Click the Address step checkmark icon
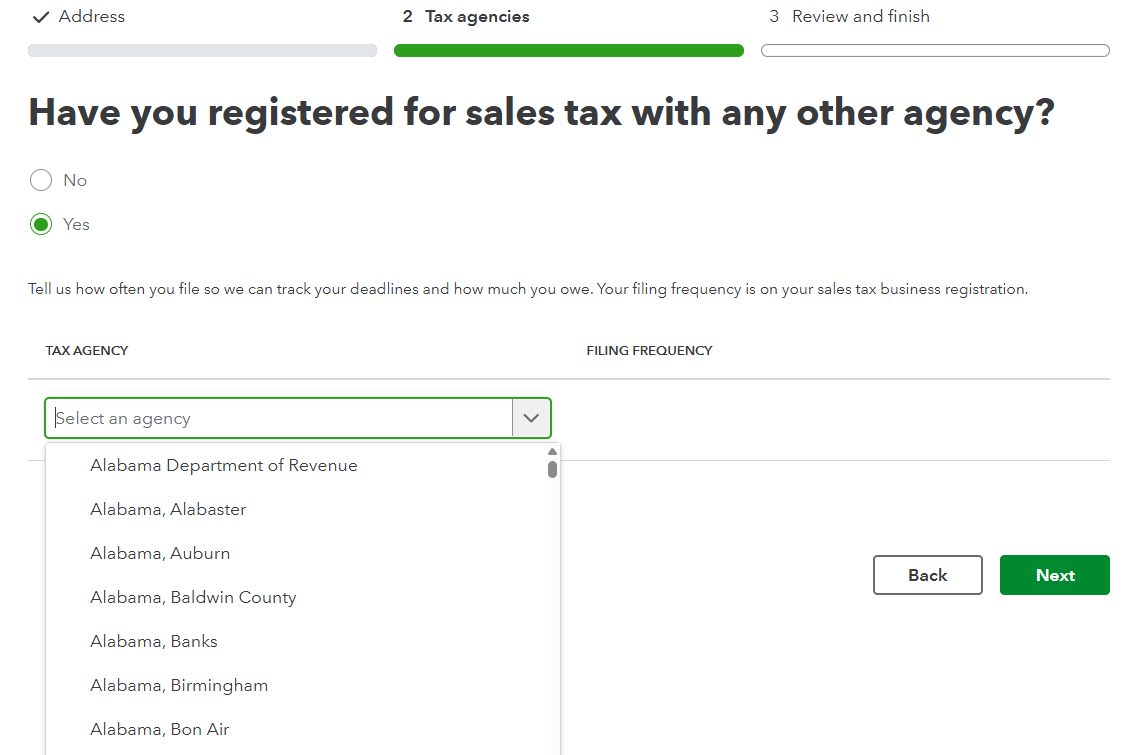This screenshot has width=1138, height=755. point(41,16)
